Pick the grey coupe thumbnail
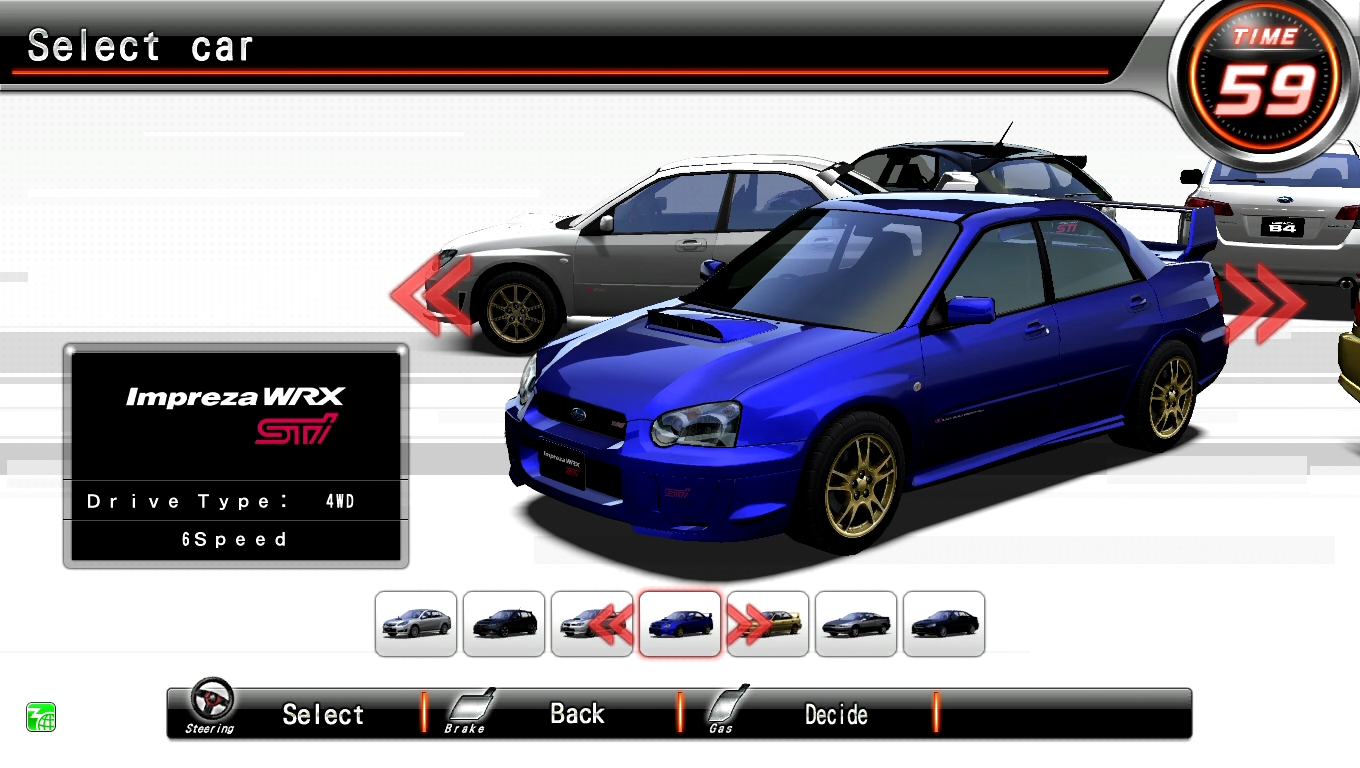Viewport: 1360px width, 768px height. (856, 624)
